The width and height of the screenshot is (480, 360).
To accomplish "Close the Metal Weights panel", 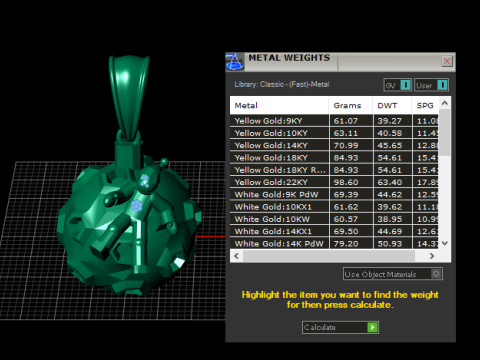I will (x=447, y=61).
